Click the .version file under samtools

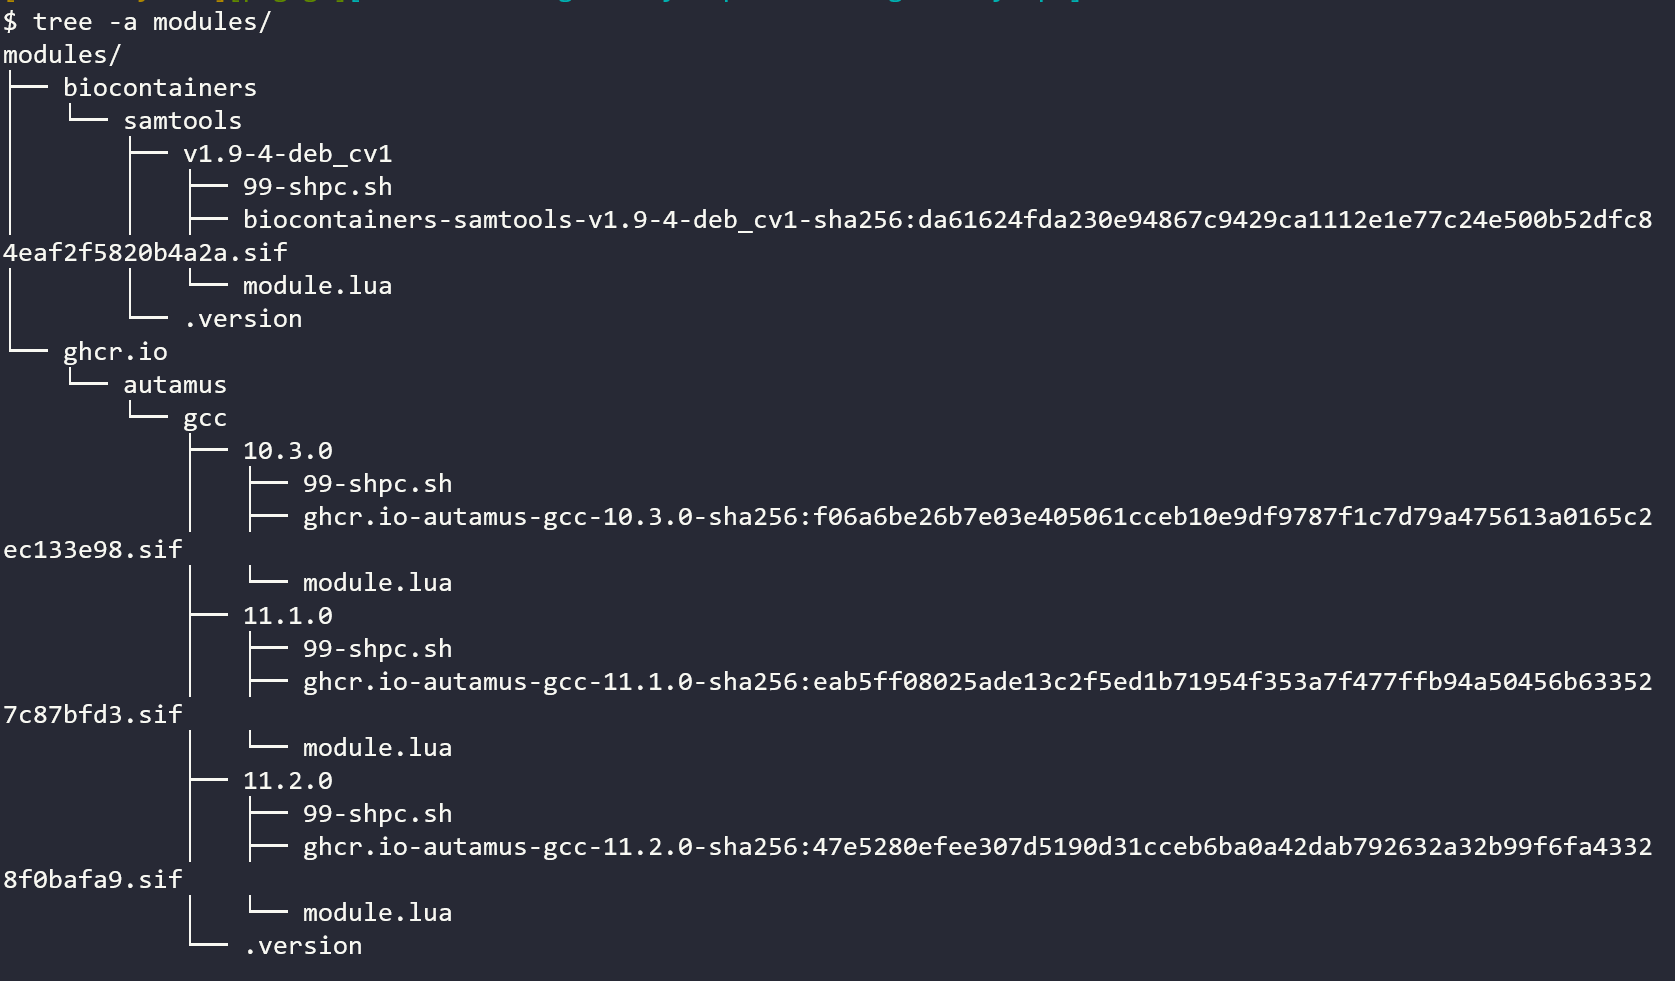(x=243, y=318)
